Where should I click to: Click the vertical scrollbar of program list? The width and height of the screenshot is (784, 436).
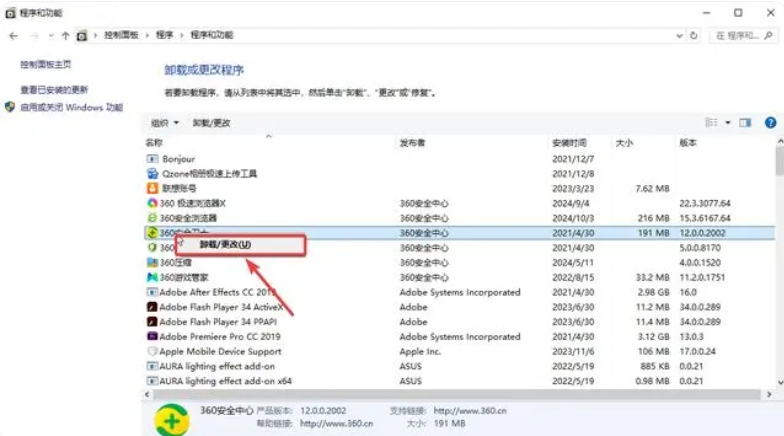(x=778, y=160)
